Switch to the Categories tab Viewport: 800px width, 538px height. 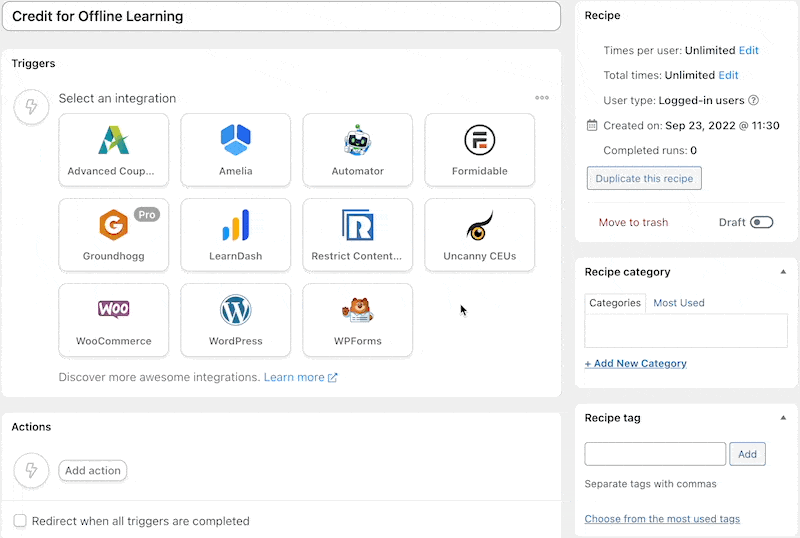click(615, 303)
